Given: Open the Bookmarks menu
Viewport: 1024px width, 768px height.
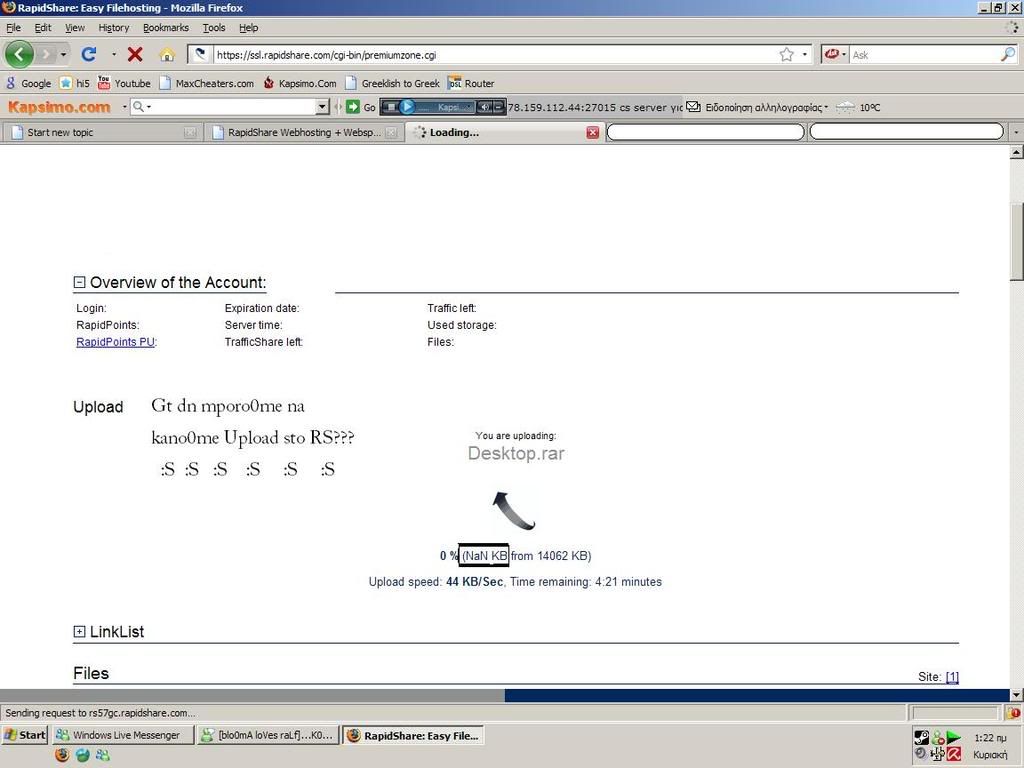Looking at the screenshot, I should coord(165,28).
